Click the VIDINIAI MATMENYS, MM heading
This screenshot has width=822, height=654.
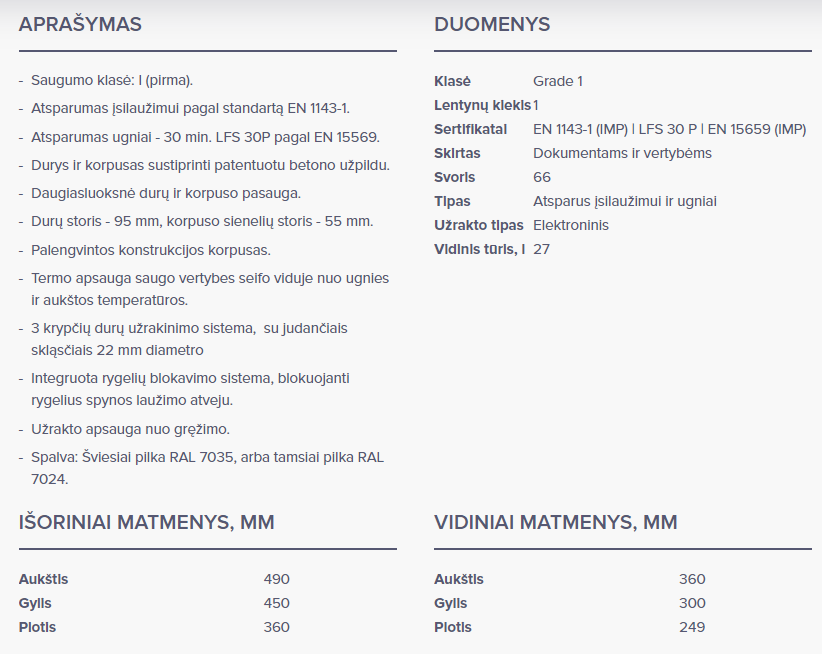point(556,522)
